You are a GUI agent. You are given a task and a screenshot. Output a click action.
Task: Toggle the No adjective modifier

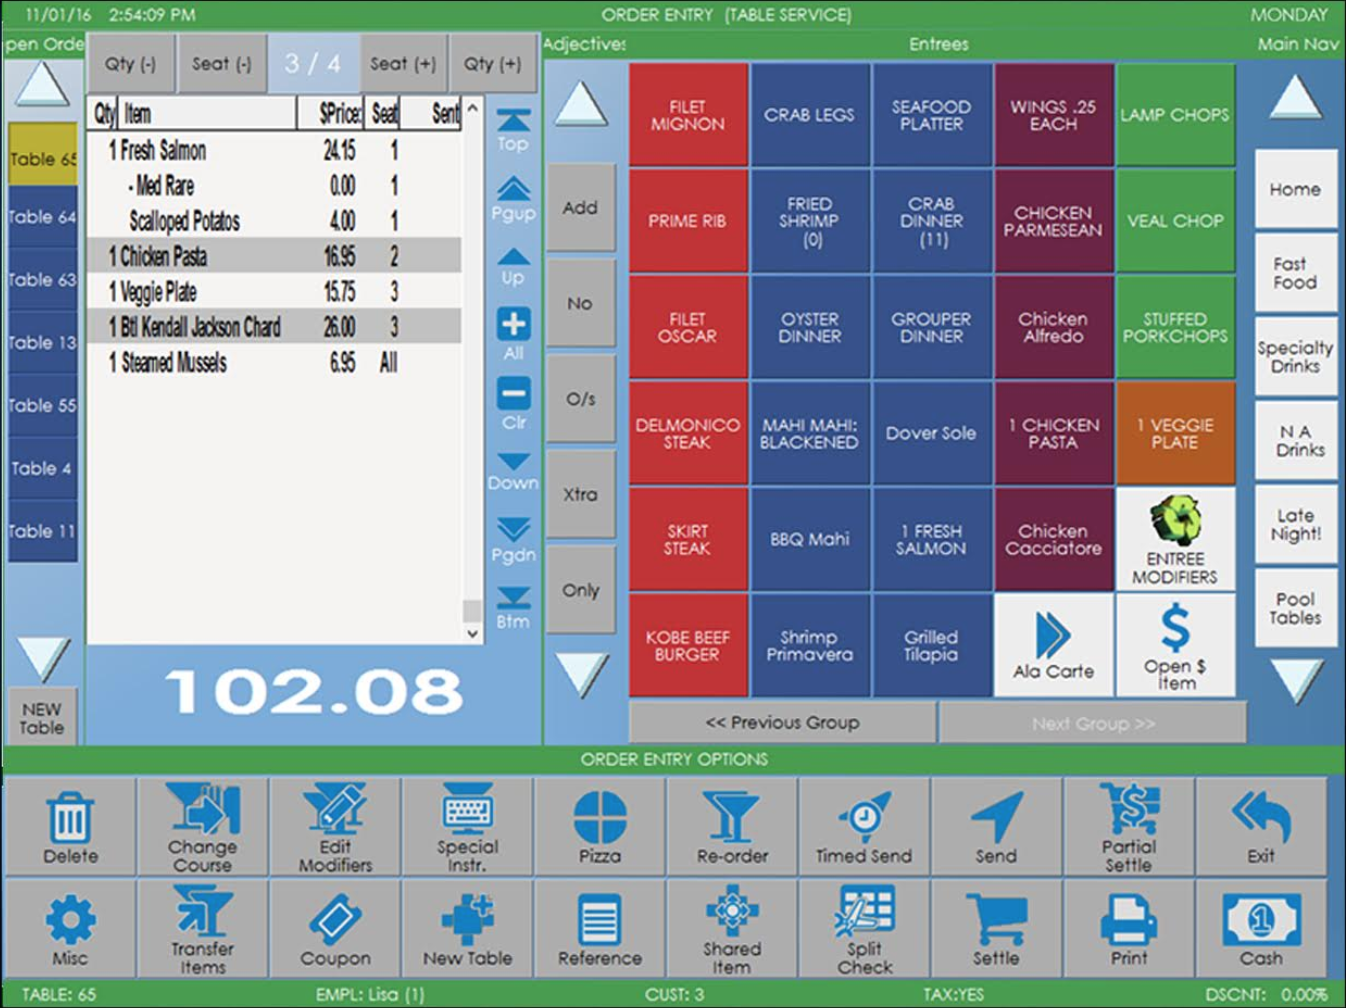(x=580, y=303)
